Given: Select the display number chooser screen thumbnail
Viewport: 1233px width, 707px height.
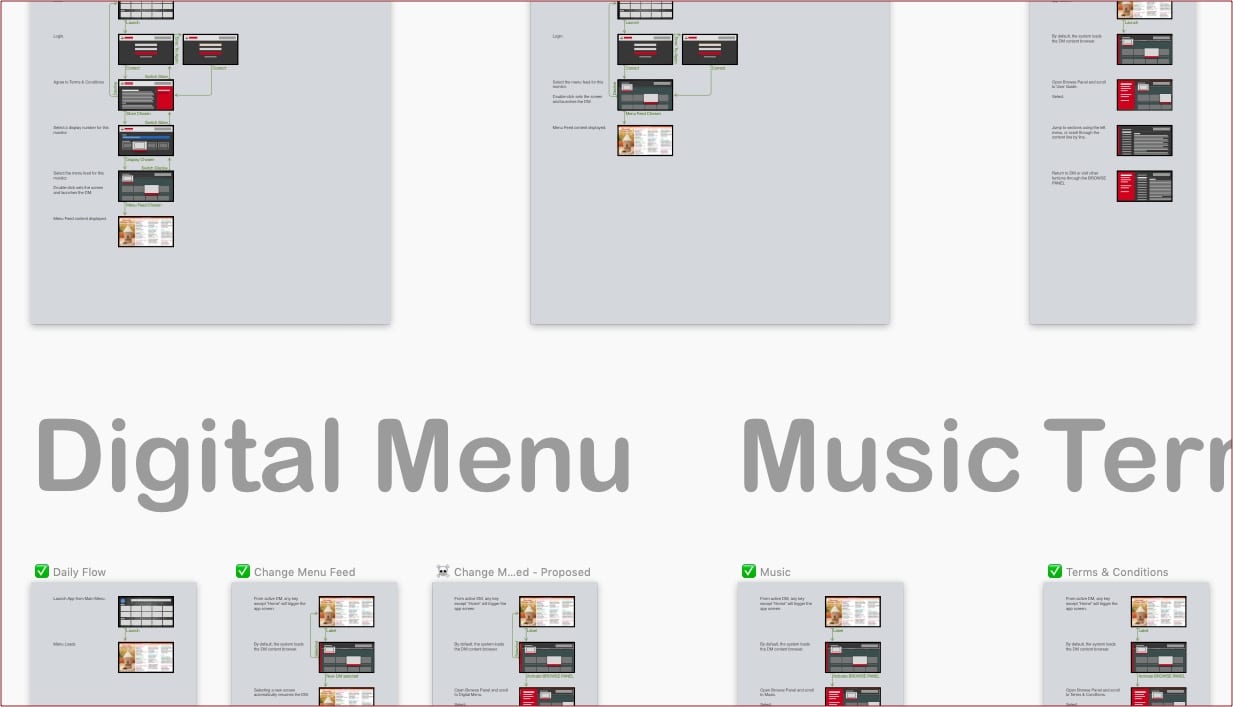Looking at the screenshot, I should pos(146,140).
